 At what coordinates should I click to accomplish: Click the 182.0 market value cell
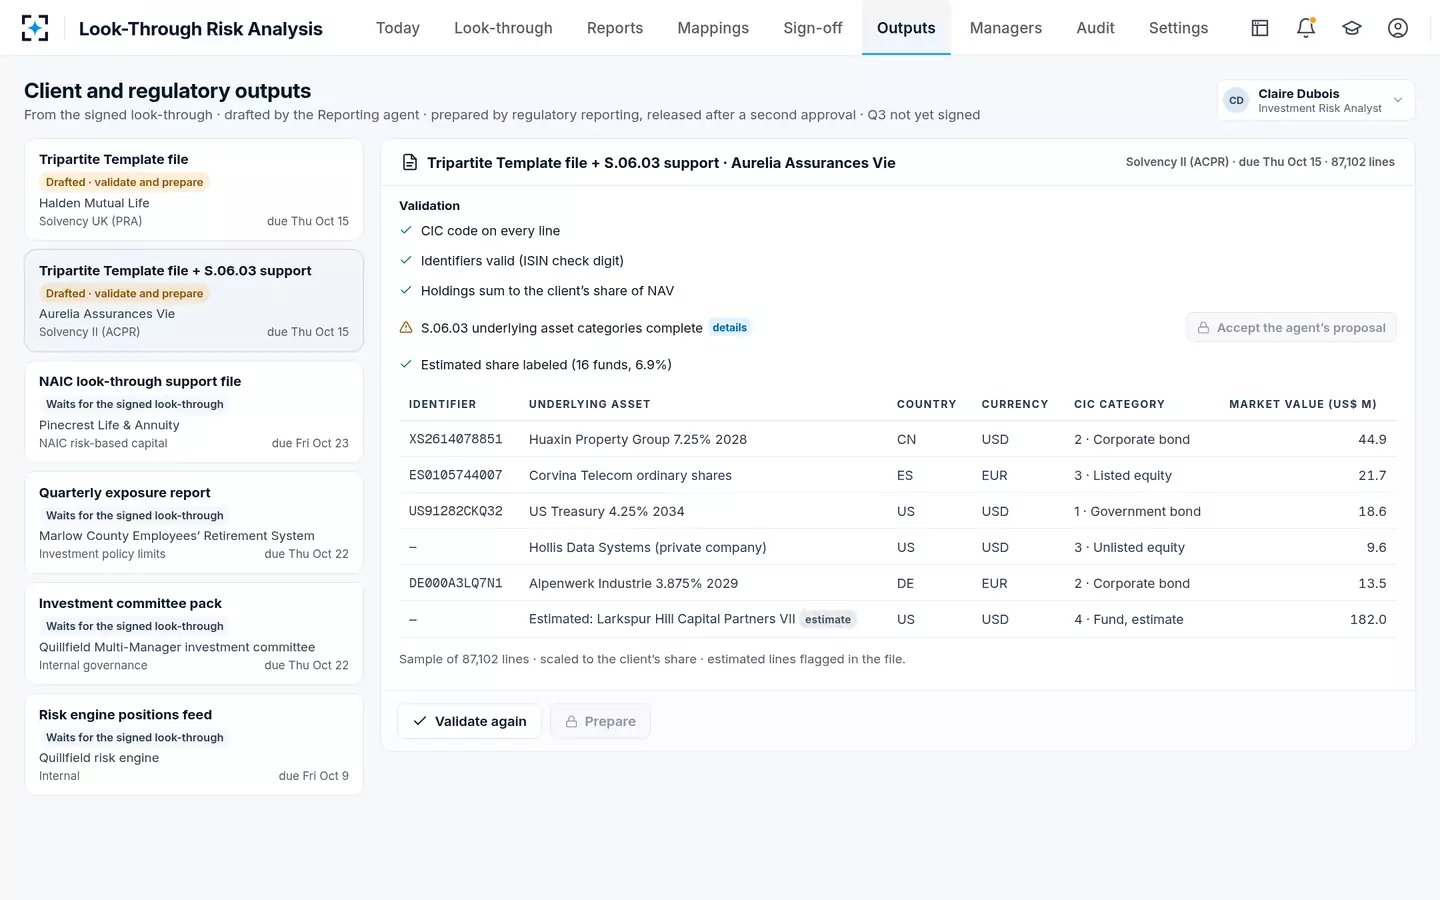(1368, 619)
